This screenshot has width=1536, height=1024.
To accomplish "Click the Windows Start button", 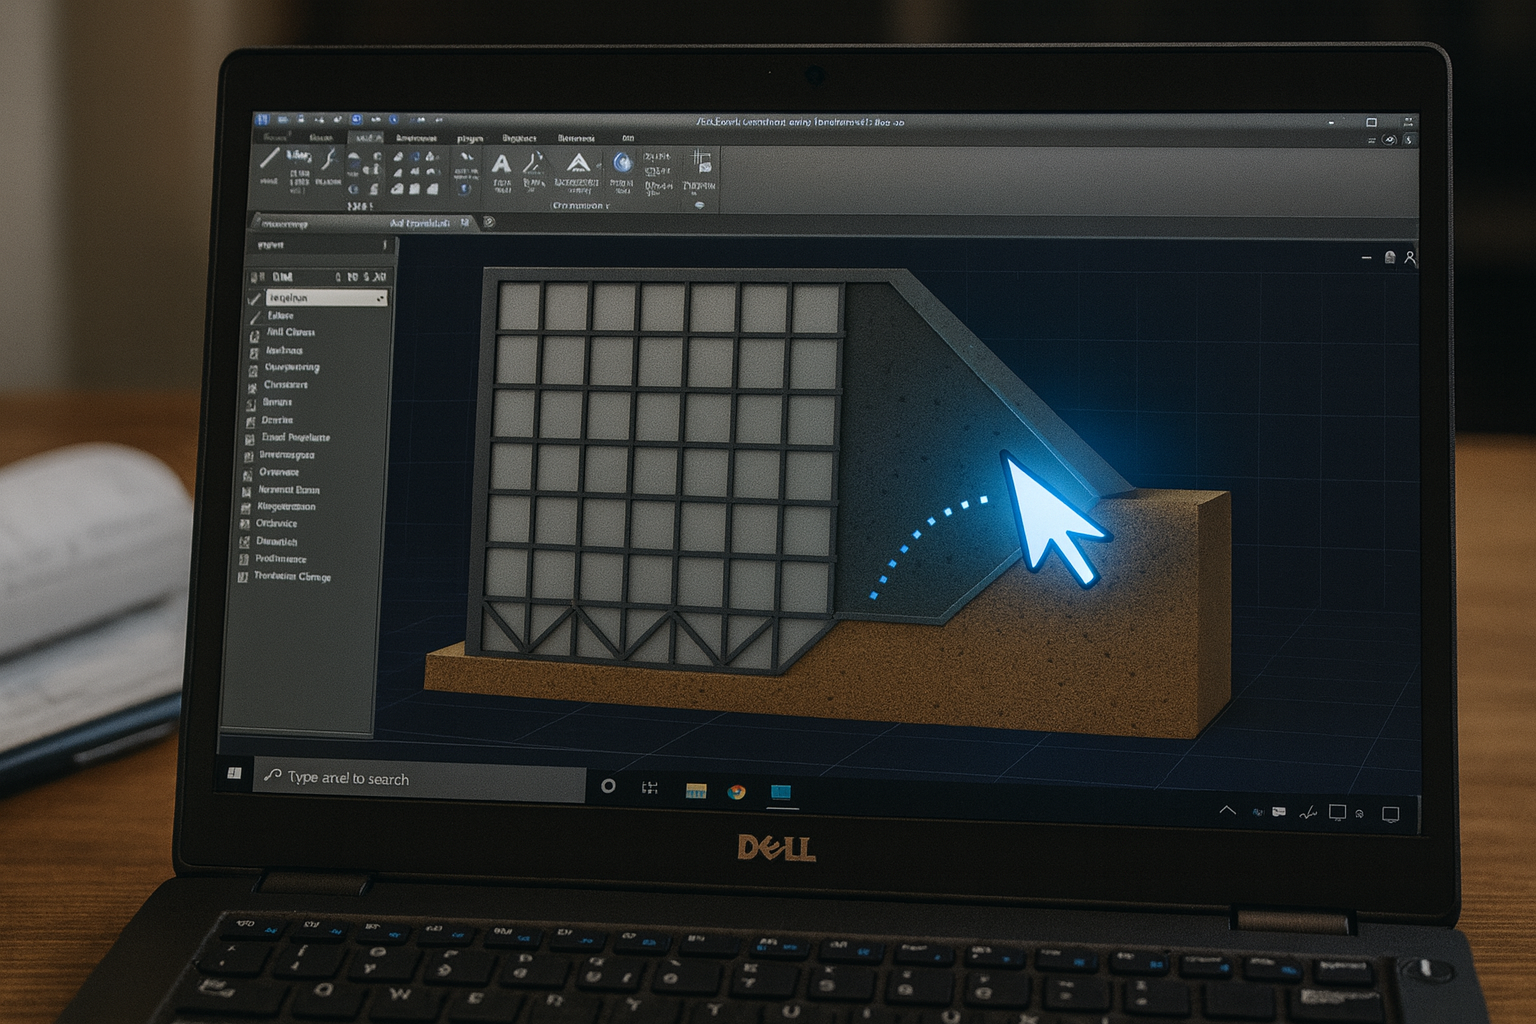I will tap(234, 774).
